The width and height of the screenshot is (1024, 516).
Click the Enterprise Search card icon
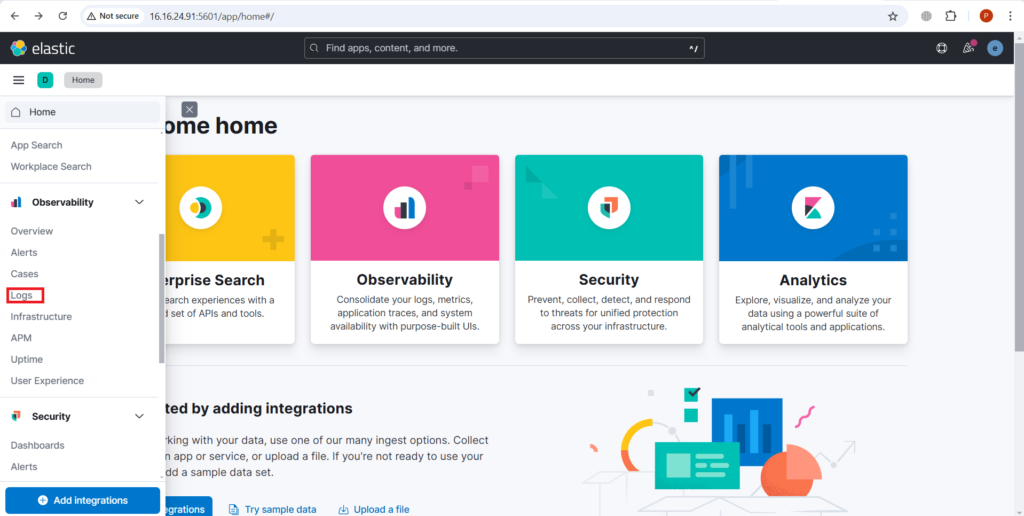[x=200, y=208]
